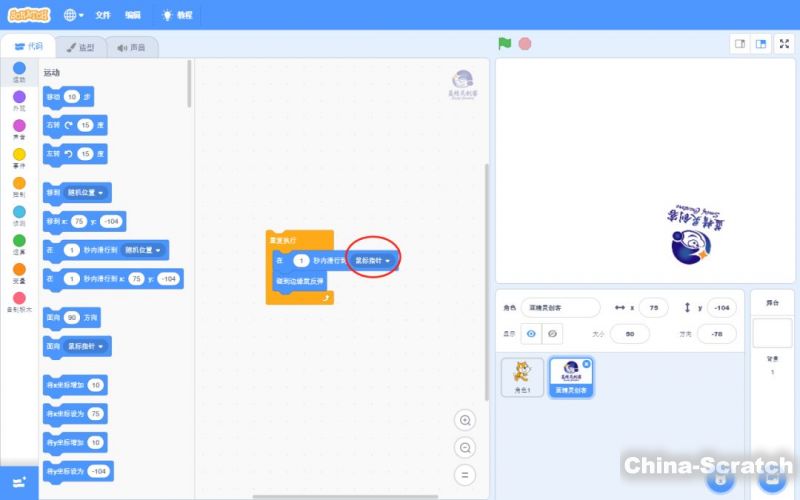The image size is (800, 500).
Task: Switch to the 造型 tab
Action: [80, 47]
